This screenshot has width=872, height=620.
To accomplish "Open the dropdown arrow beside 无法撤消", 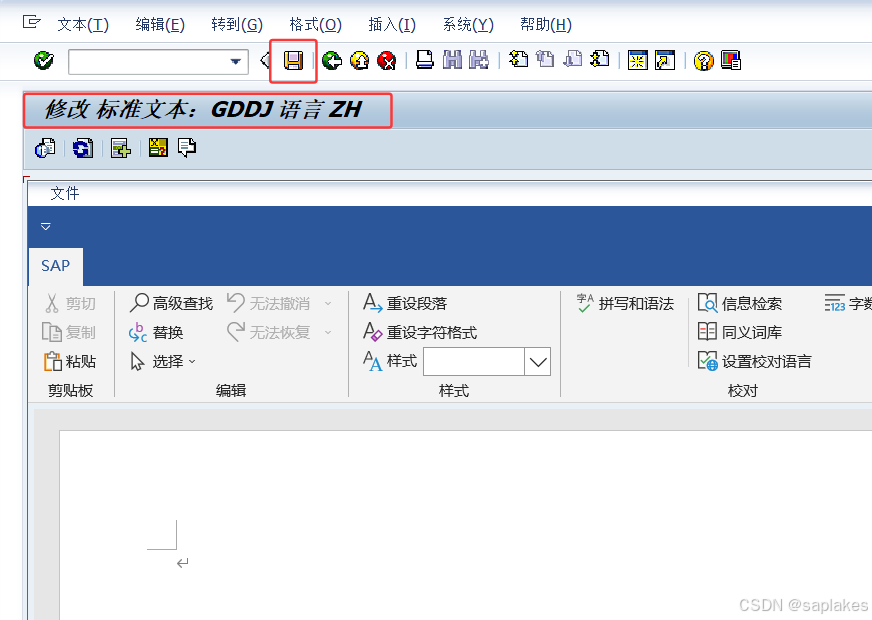I will [x=328, y=304].
